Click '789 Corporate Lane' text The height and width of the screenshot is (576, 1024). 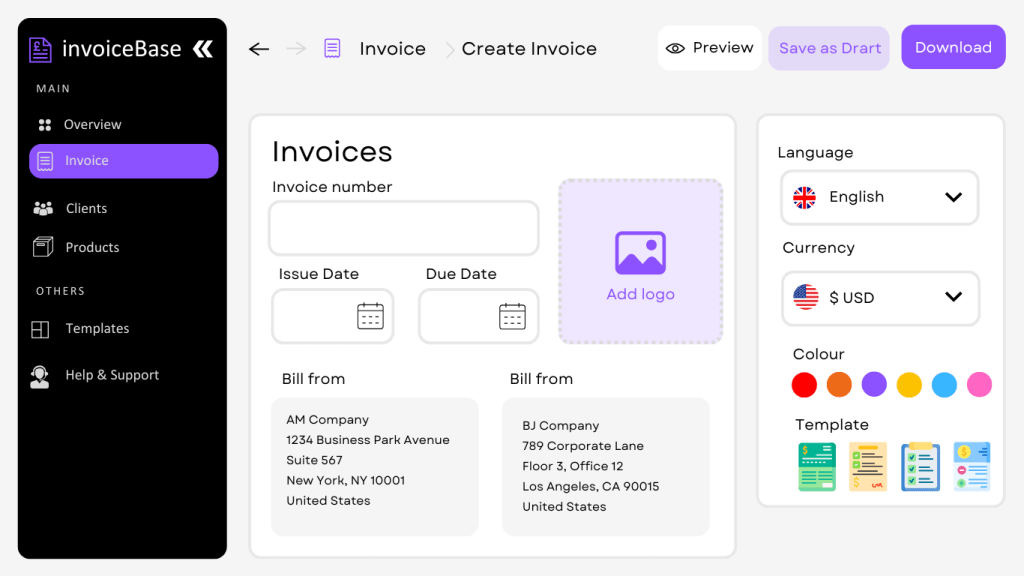pos(583,446)
